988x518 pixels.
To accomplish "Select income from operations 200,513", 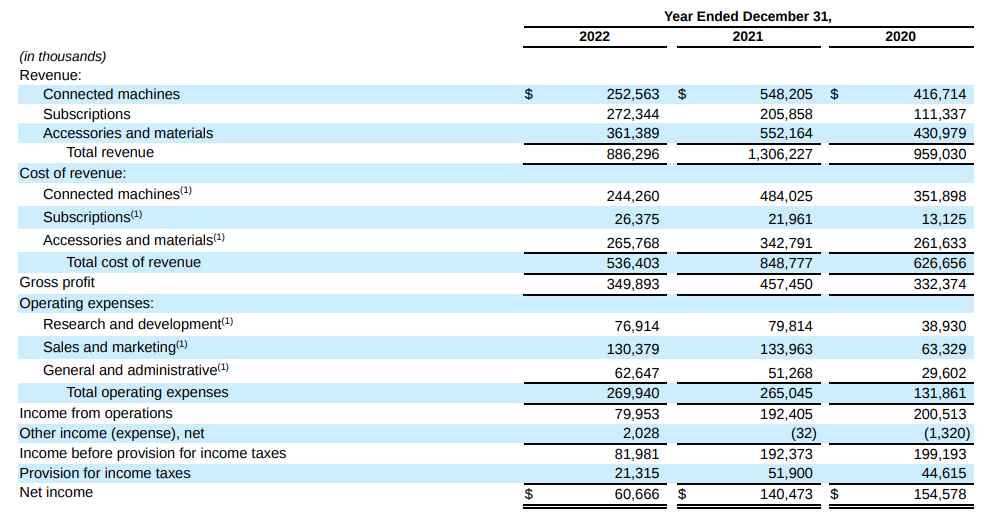I will click(939, 414).
